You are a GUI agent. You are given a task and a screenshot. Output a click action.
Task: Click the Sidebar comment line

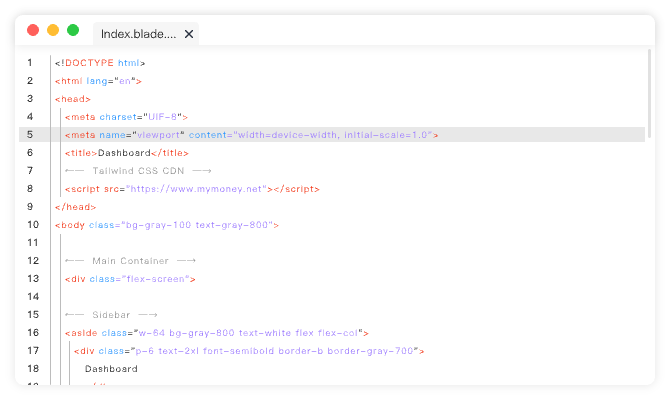(111, 315)
